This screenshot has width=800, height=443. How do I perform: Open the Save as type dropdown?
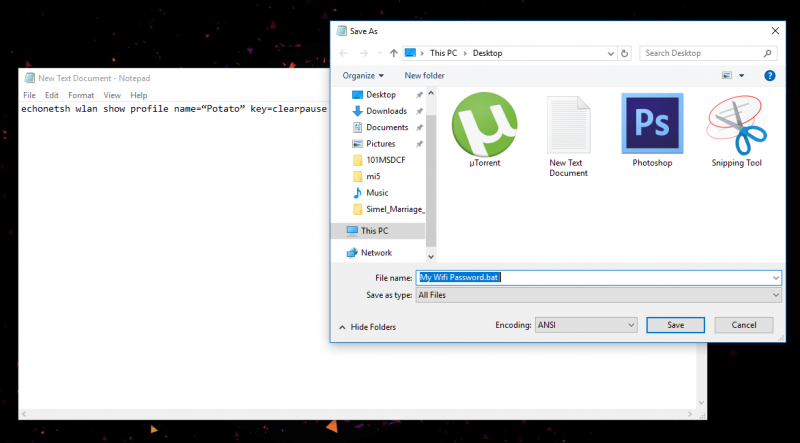598,295
